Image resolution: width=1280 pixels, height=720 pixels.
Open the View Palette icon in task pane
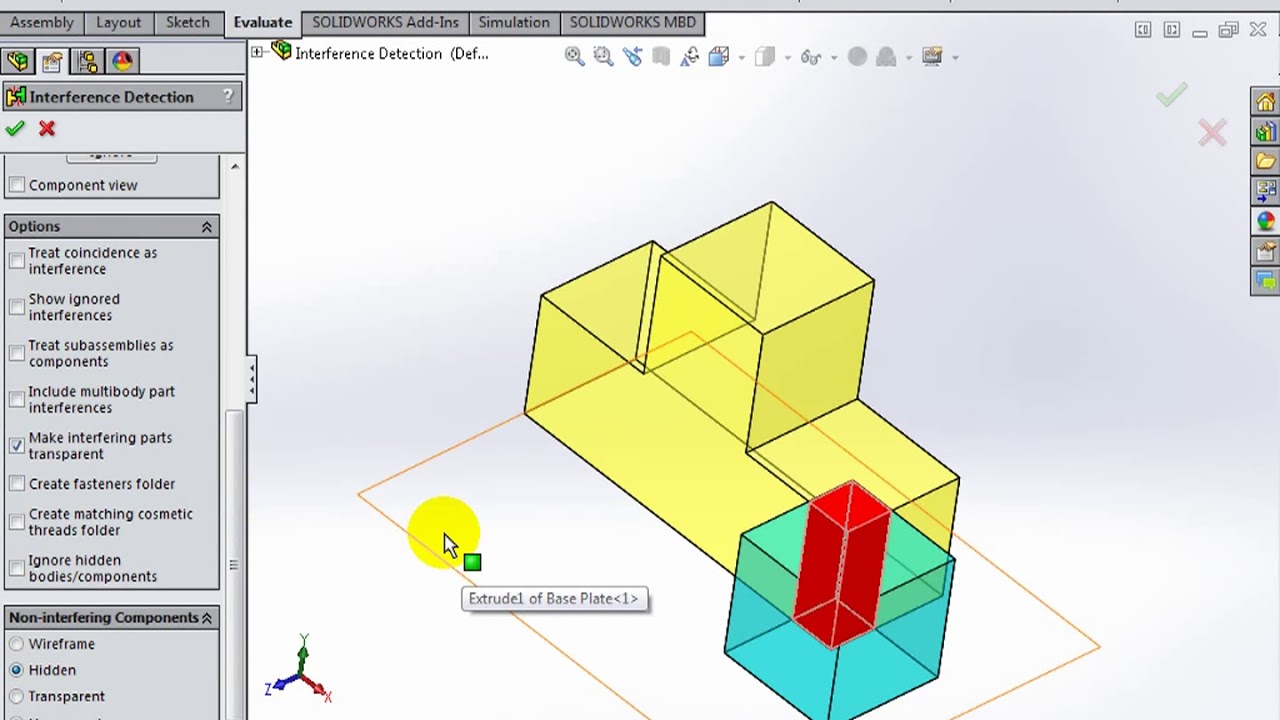[1265, 190]
